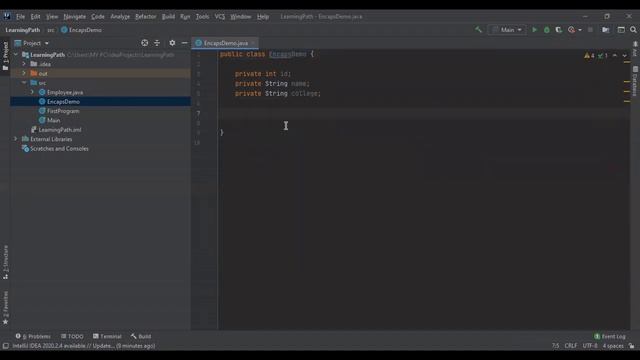This screenshot has height=360, width=640.
Task: Open Project panel settings gear
Action: (172, 43)
